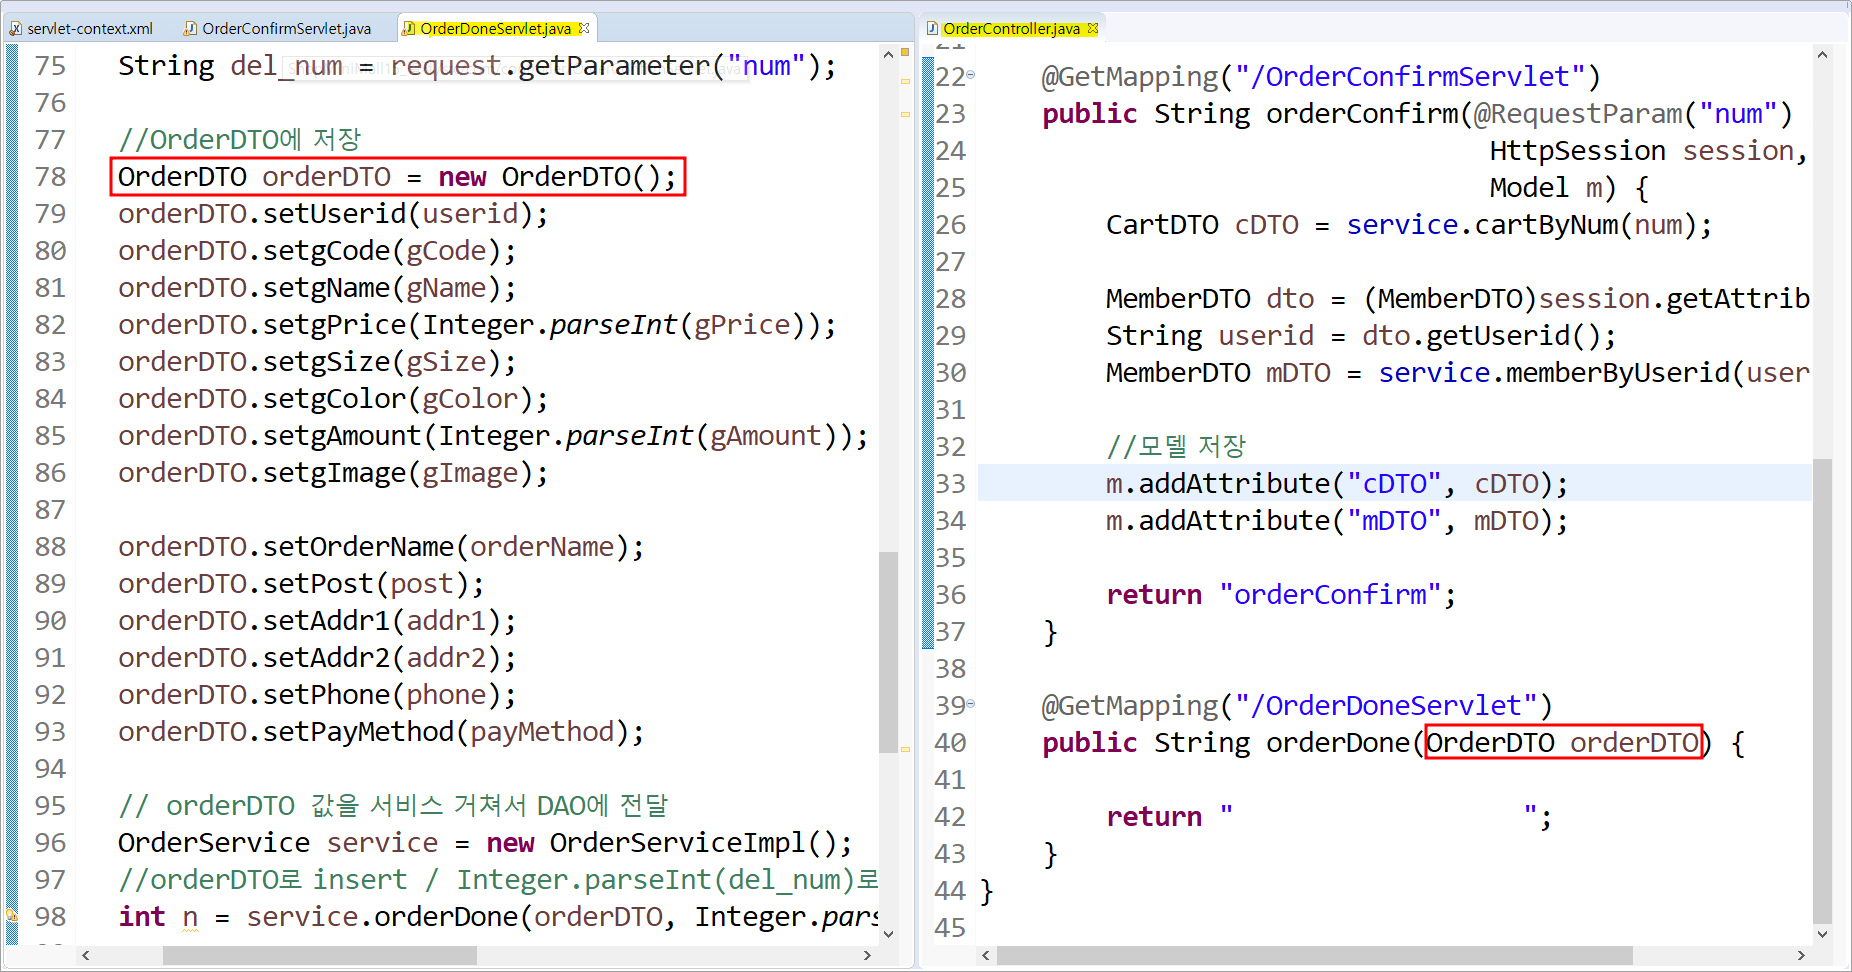Click line number 45 in right editor
This screenshot has width=1852, height=972.
pyautogui.click(x=950, y=928)
